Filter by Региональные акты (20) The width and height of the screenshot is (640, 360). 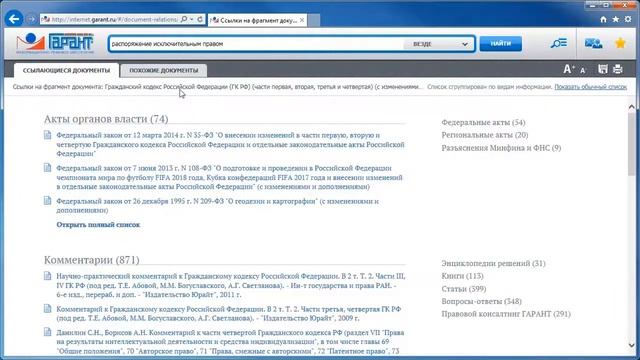[484, 135]
